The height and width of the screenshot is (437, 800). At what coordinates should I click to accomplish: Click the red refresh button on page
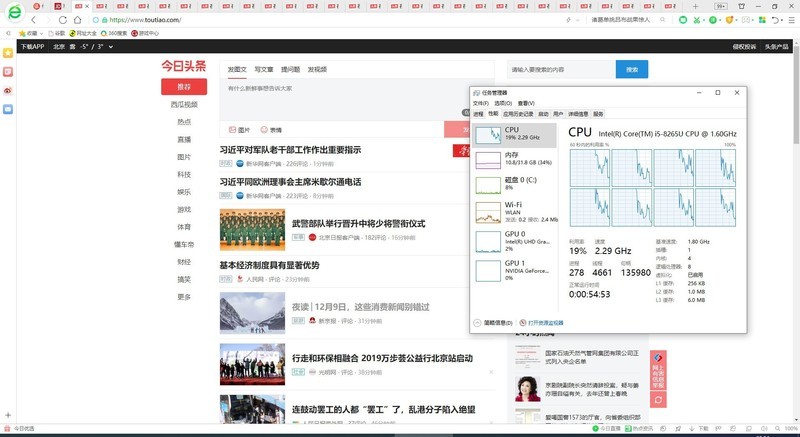pyautogui.click(x=658, y=400)
